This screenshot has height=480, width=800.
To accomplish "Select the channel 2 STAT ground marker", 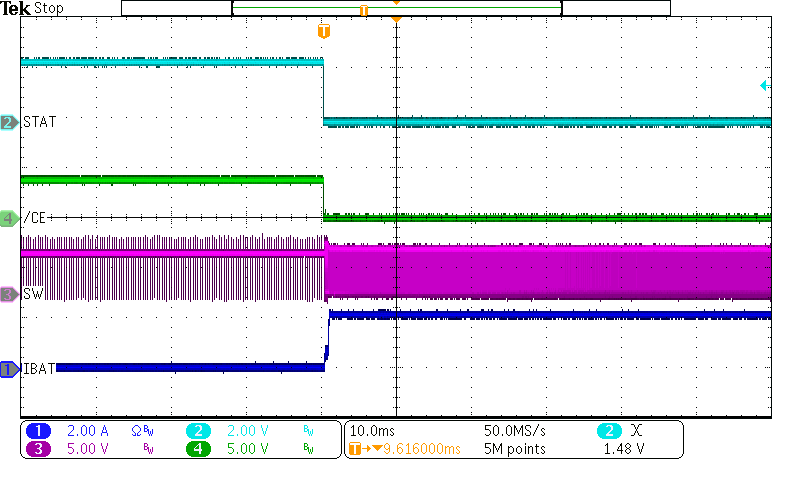I will (x=9, y=122).
